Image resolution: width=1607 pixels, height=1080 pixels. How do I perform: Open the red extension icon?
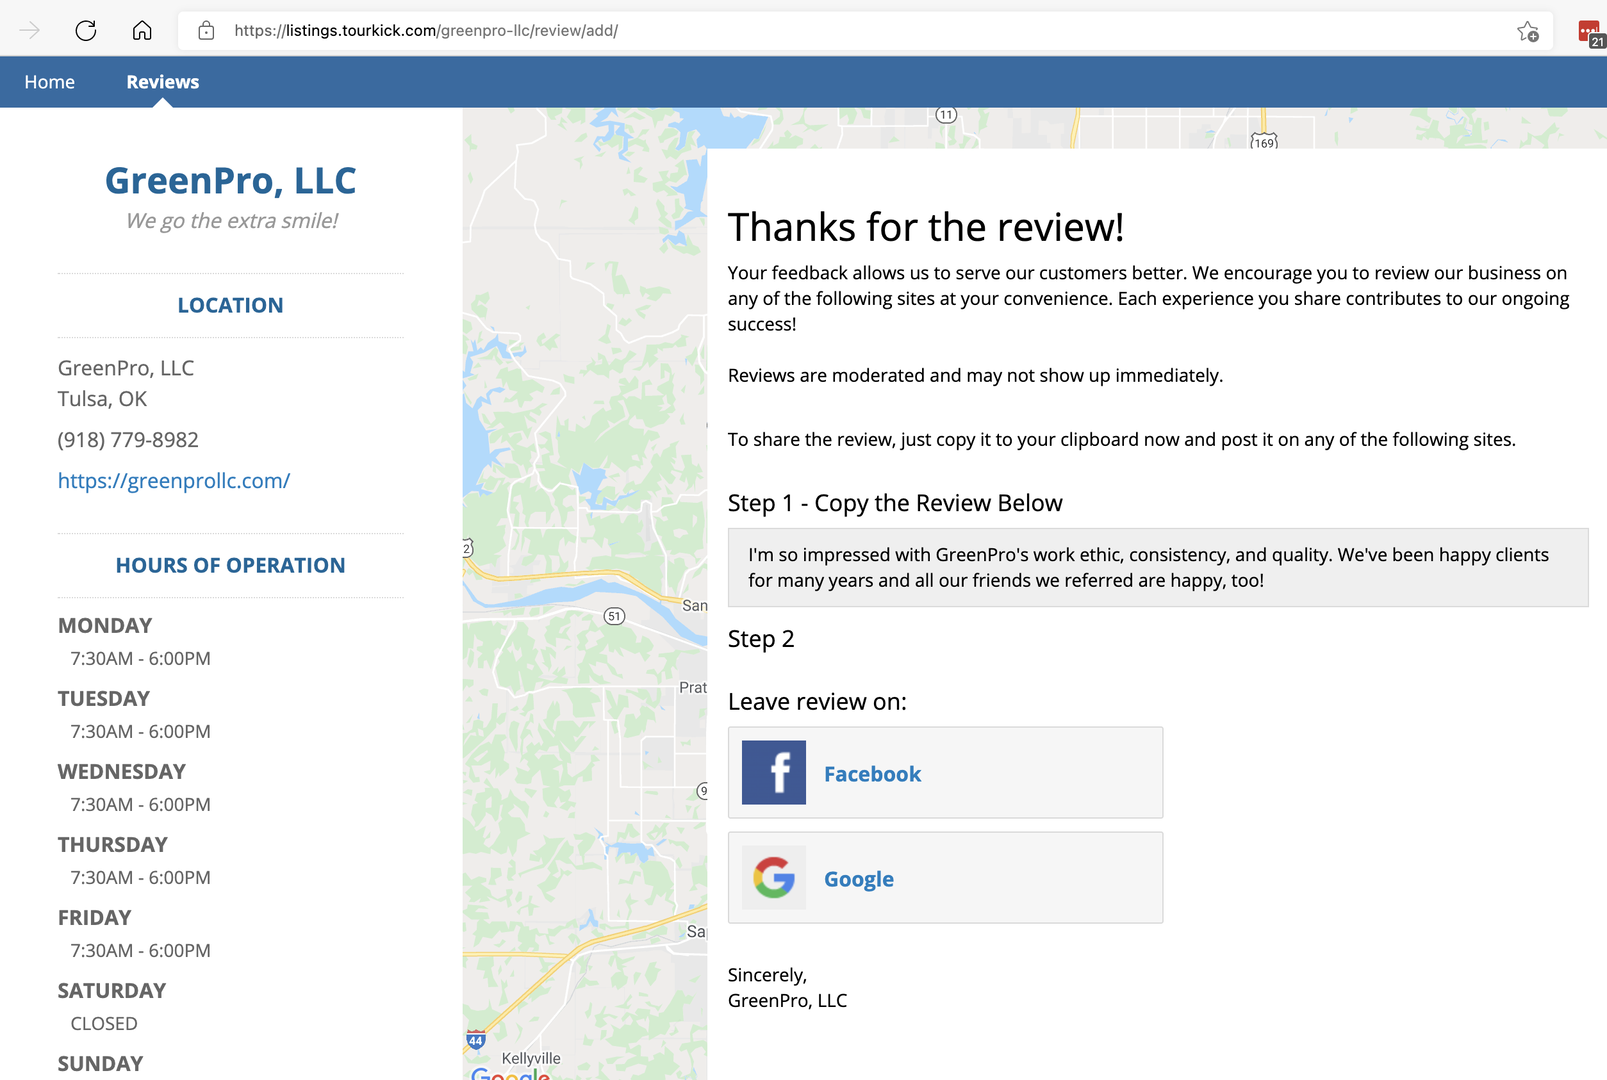pos(1589,32)
